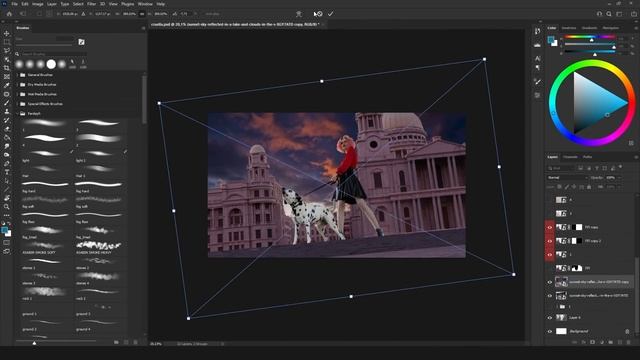The width and height of the screenshot is (640, 360).
Task: Commit transform with the checkmark
Action: click(x=330, y=14)
